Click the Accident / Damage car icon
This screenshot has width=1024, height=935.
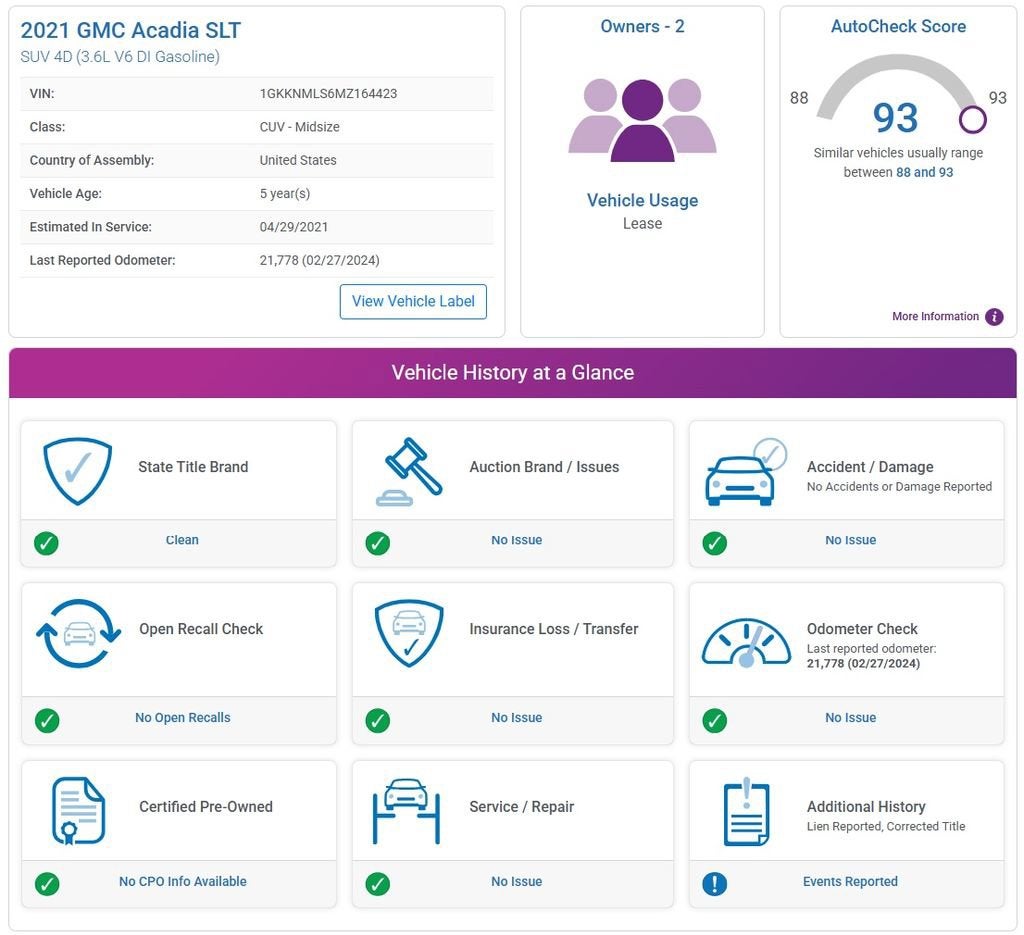click(x=746, y=472)
